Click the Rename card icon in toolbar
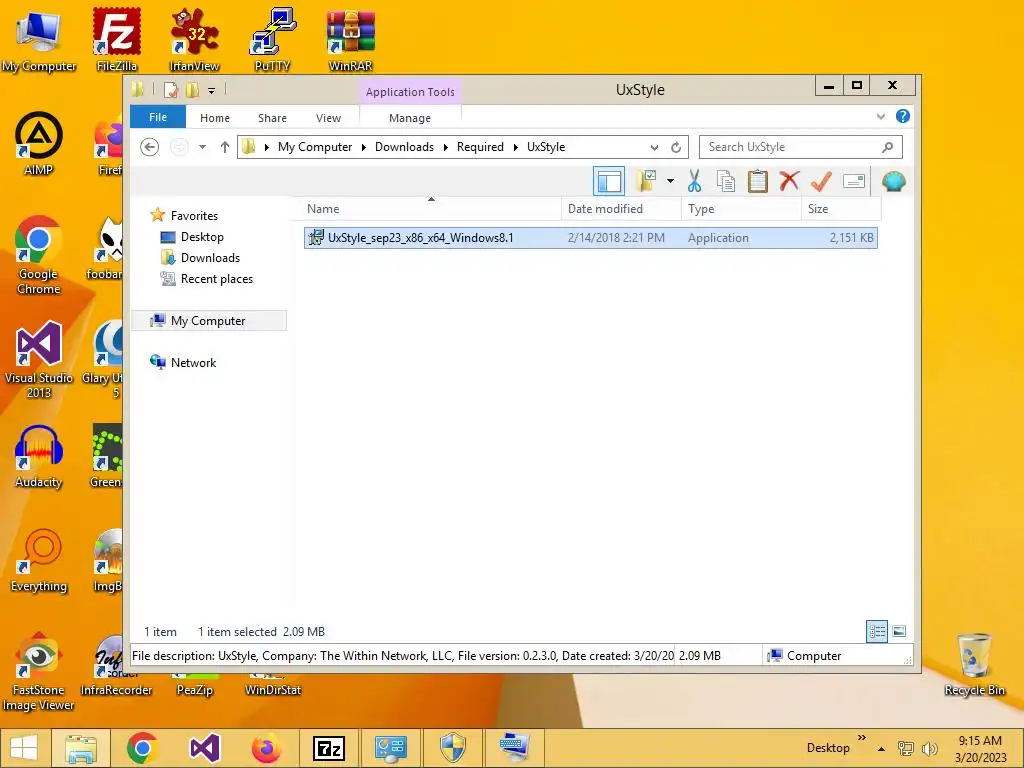 coord(854,181)
